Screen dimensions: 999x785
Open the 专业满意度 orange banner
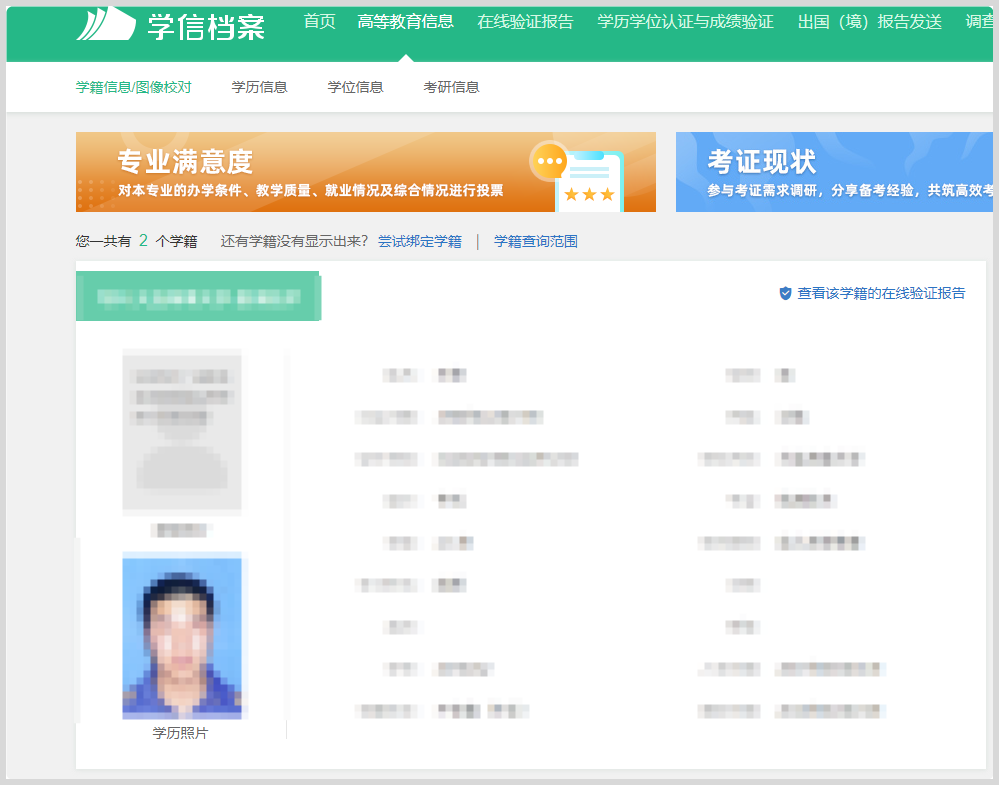pos(366,172)
